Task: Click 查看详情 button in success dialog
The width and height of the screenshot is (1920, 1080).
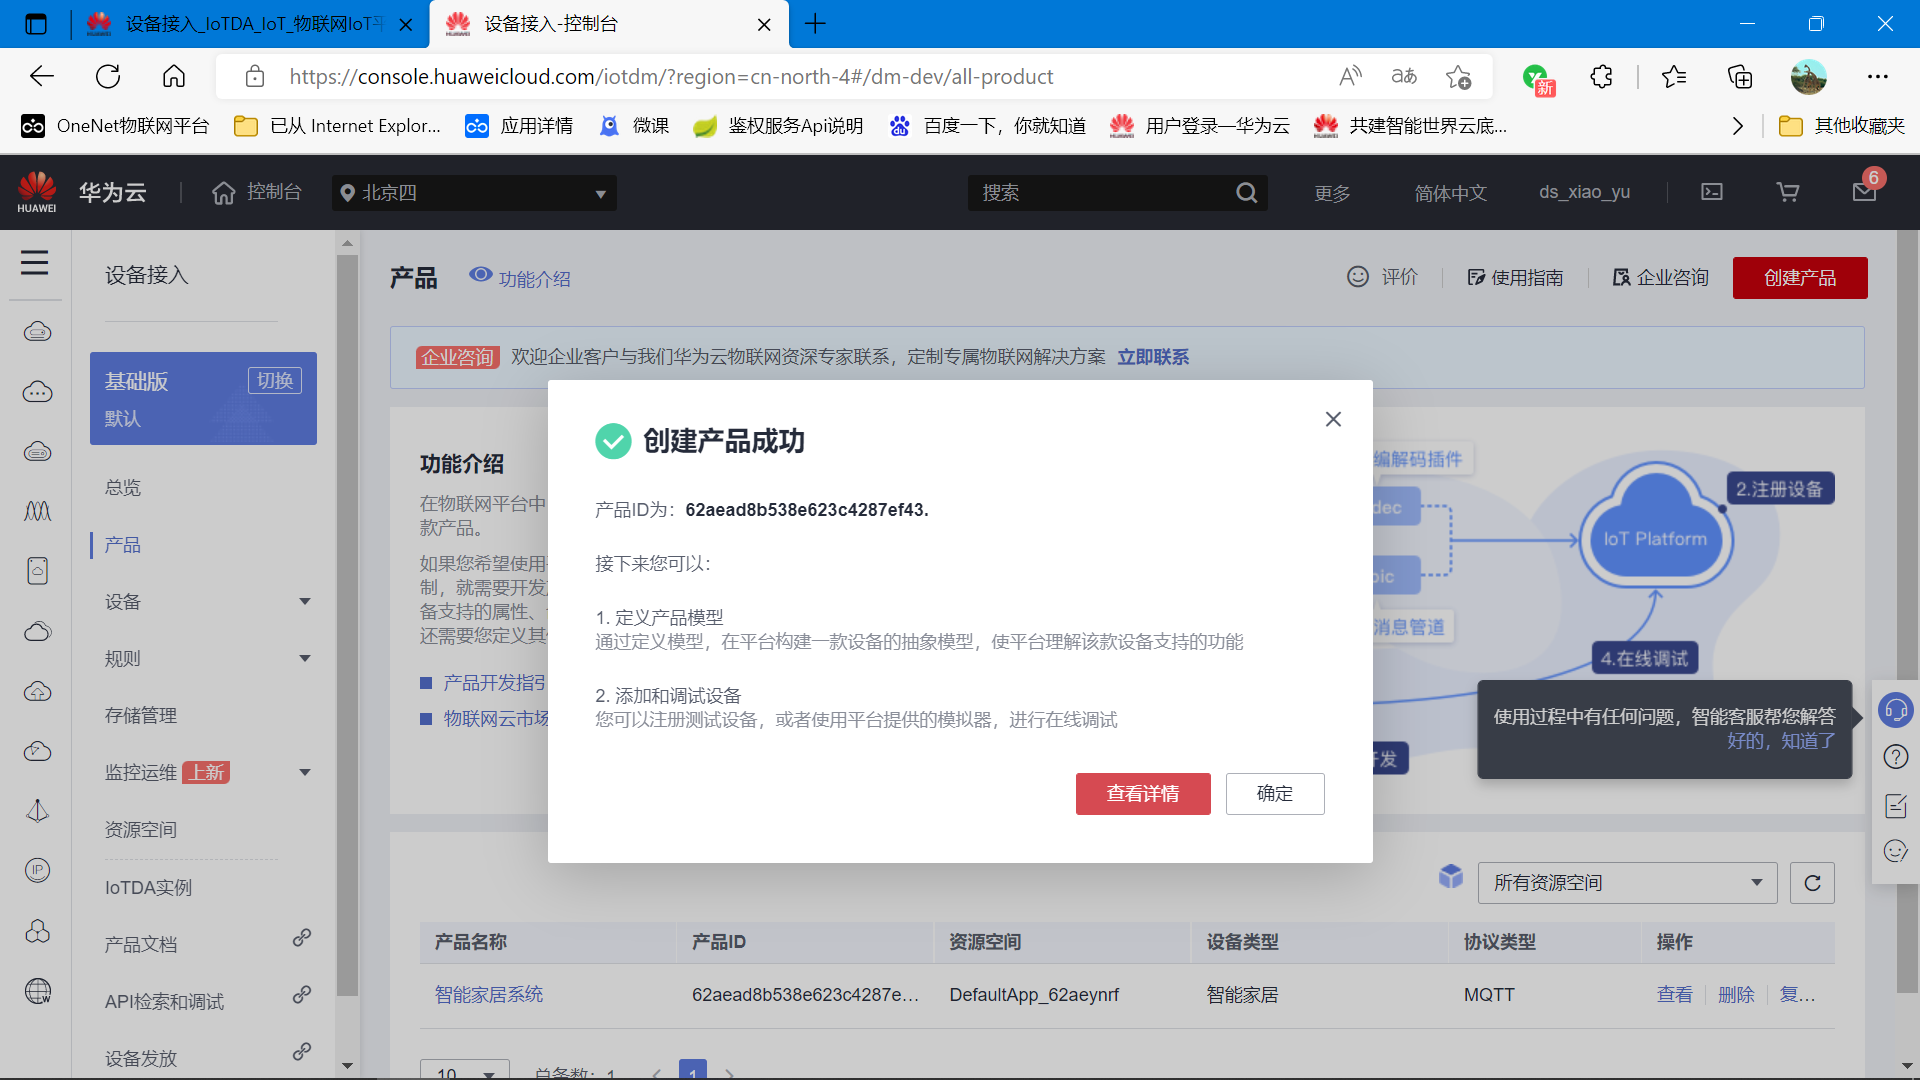Action: [1143, 793]
